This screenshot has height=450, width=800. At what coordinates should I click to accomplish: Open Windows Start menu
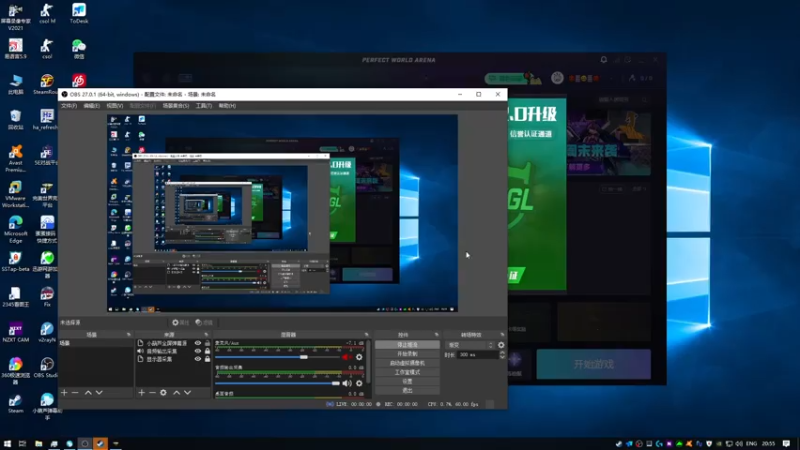[x=7, y=443]
